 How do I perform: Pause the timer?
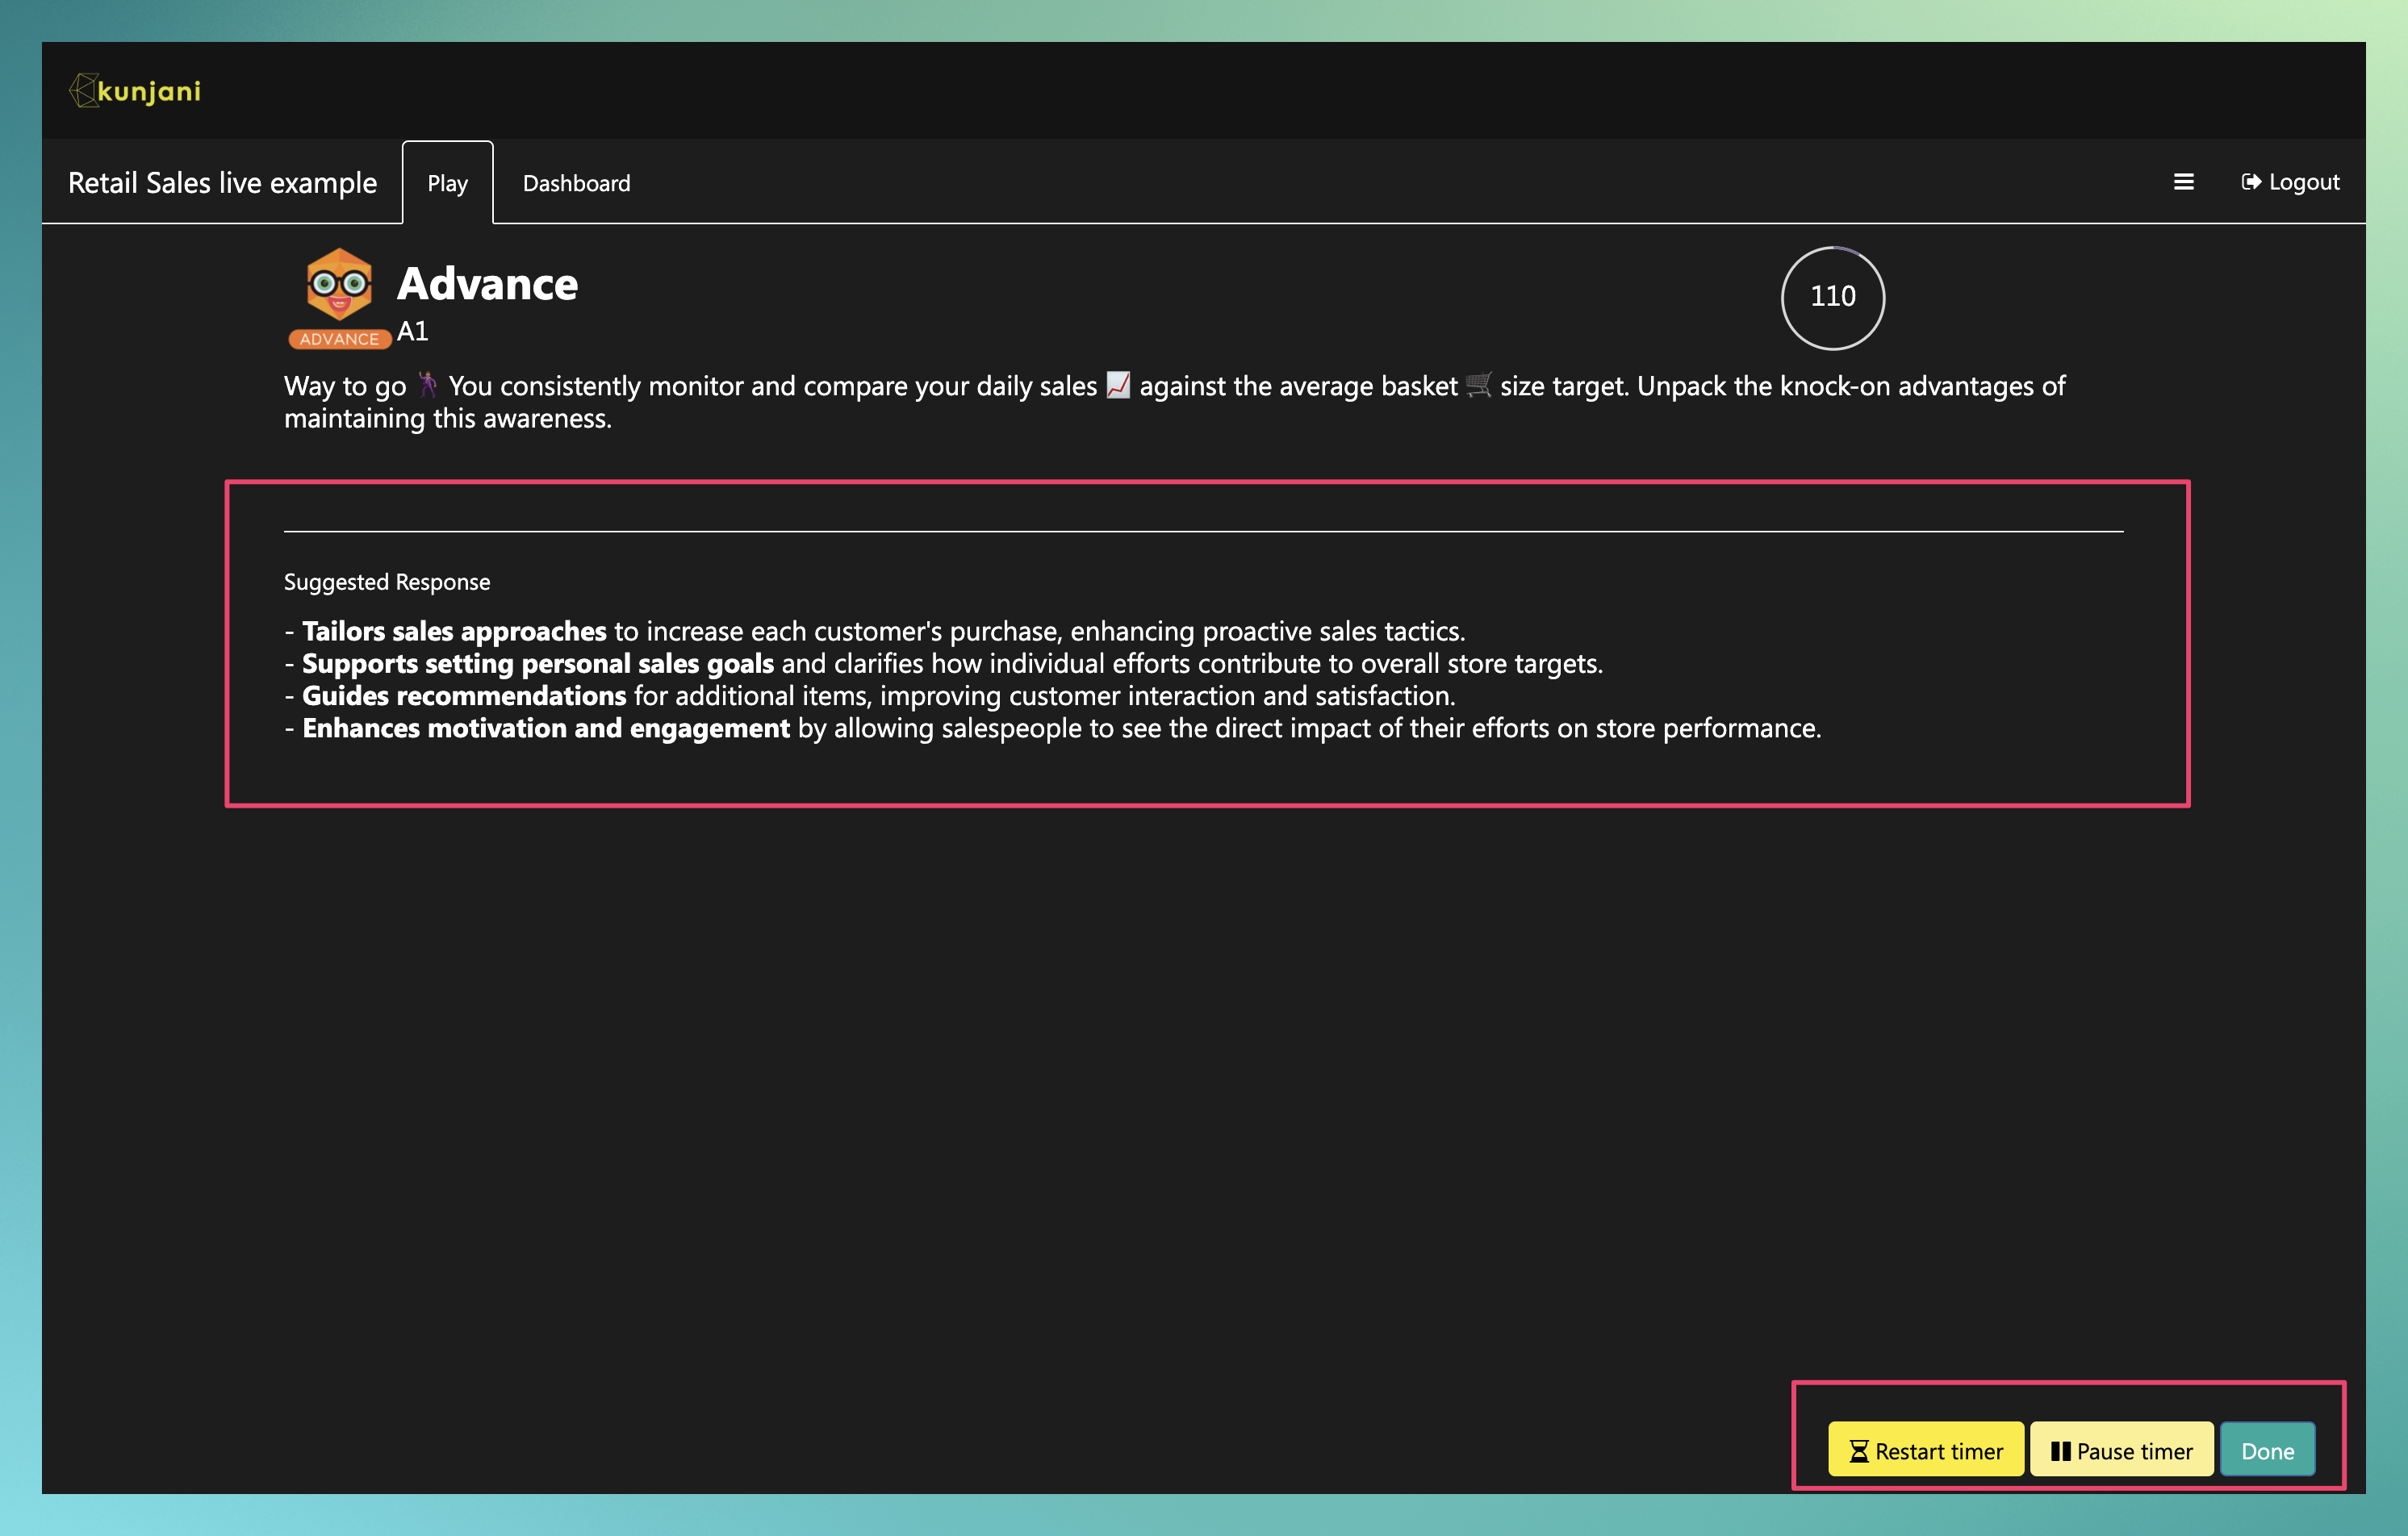[x=2122, y=1451]
